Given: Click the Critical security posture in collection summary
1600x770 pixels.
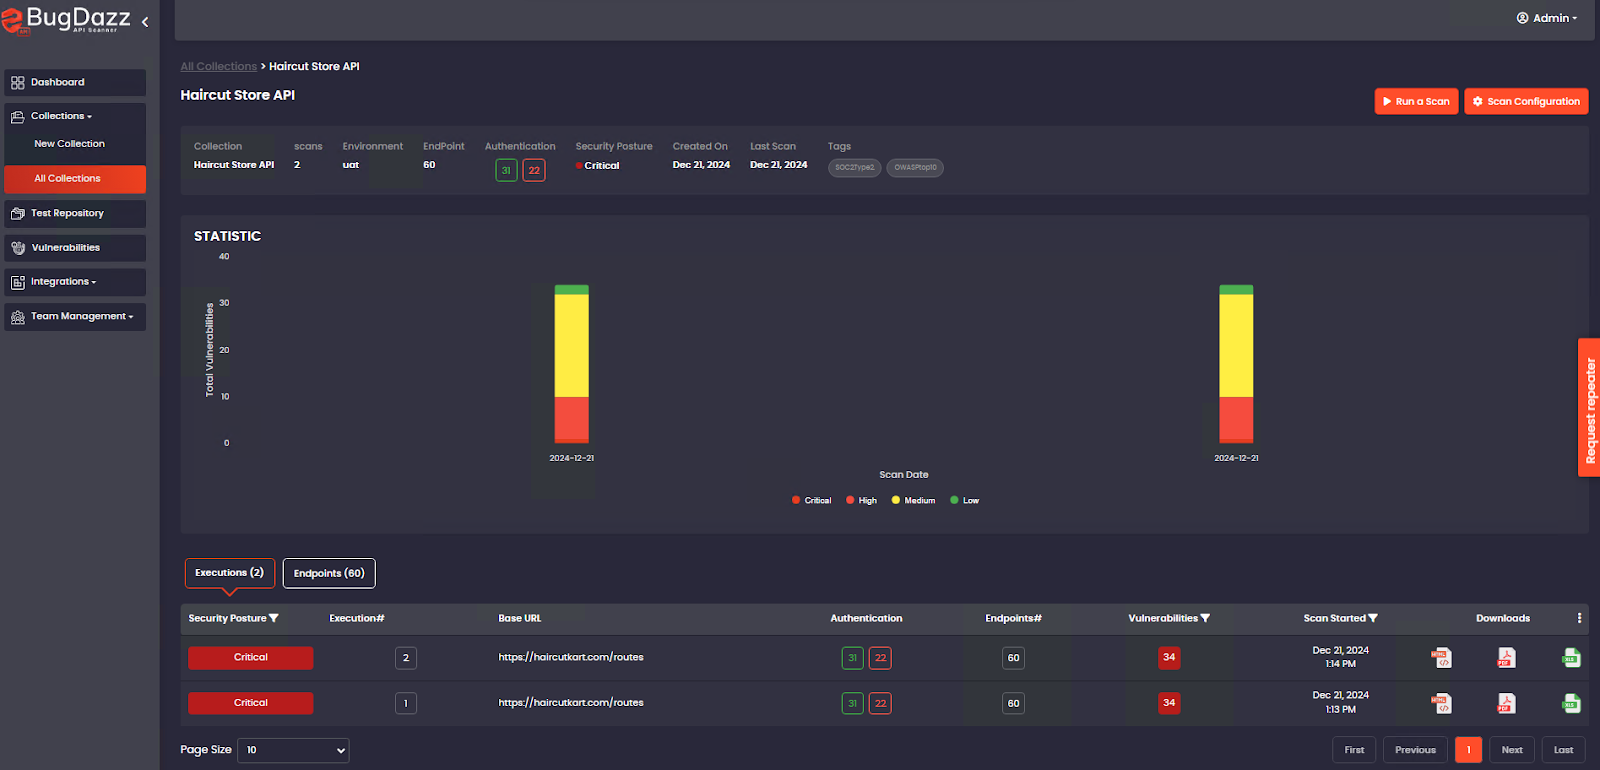Looking at the screenshot, I should tap(597, 166).
